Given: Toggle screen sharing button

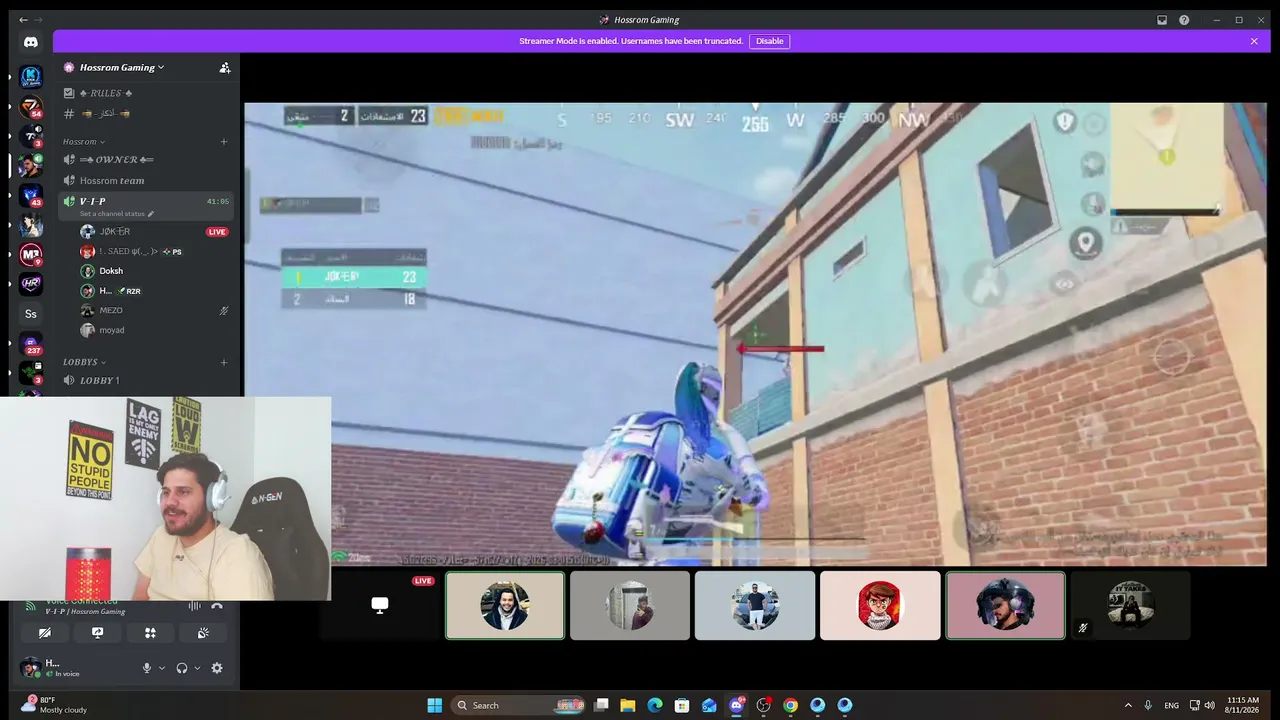Looking at the screenshot, I should pyautogui.click(x=97, y=633).
